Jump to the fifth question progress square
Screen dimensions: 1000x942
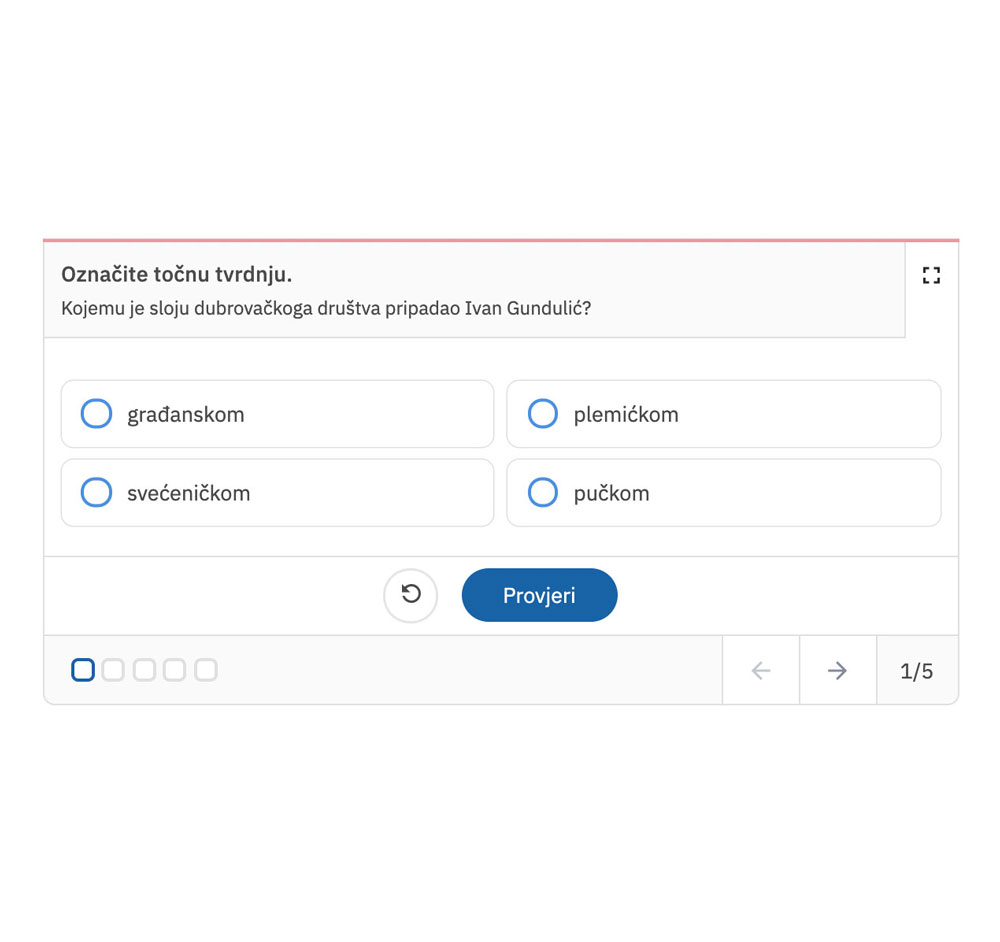[x=206, y=670]
